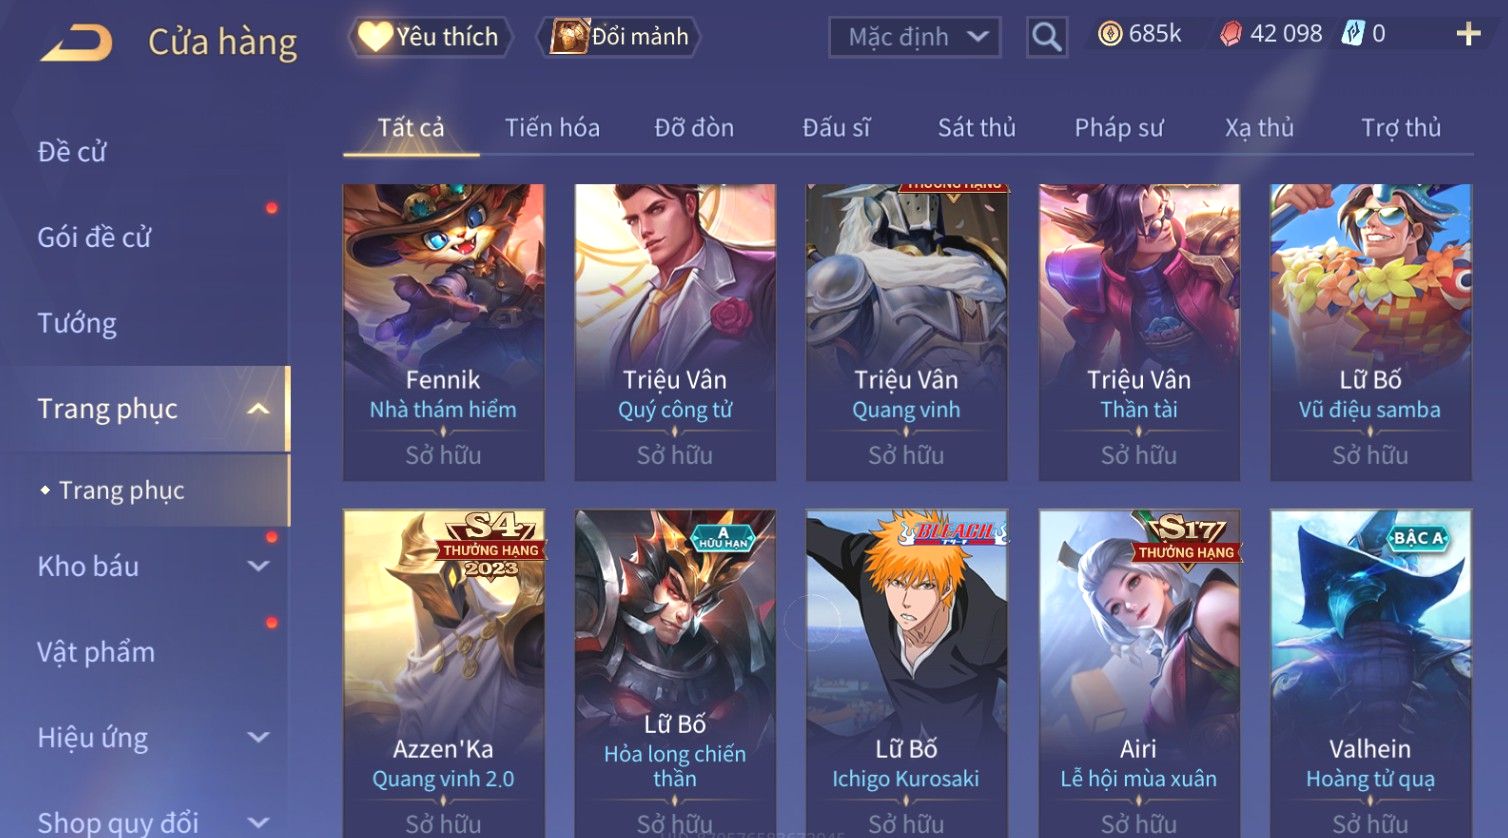
Task: Select the Tiến hóa tab
Action: coord(552,128)
